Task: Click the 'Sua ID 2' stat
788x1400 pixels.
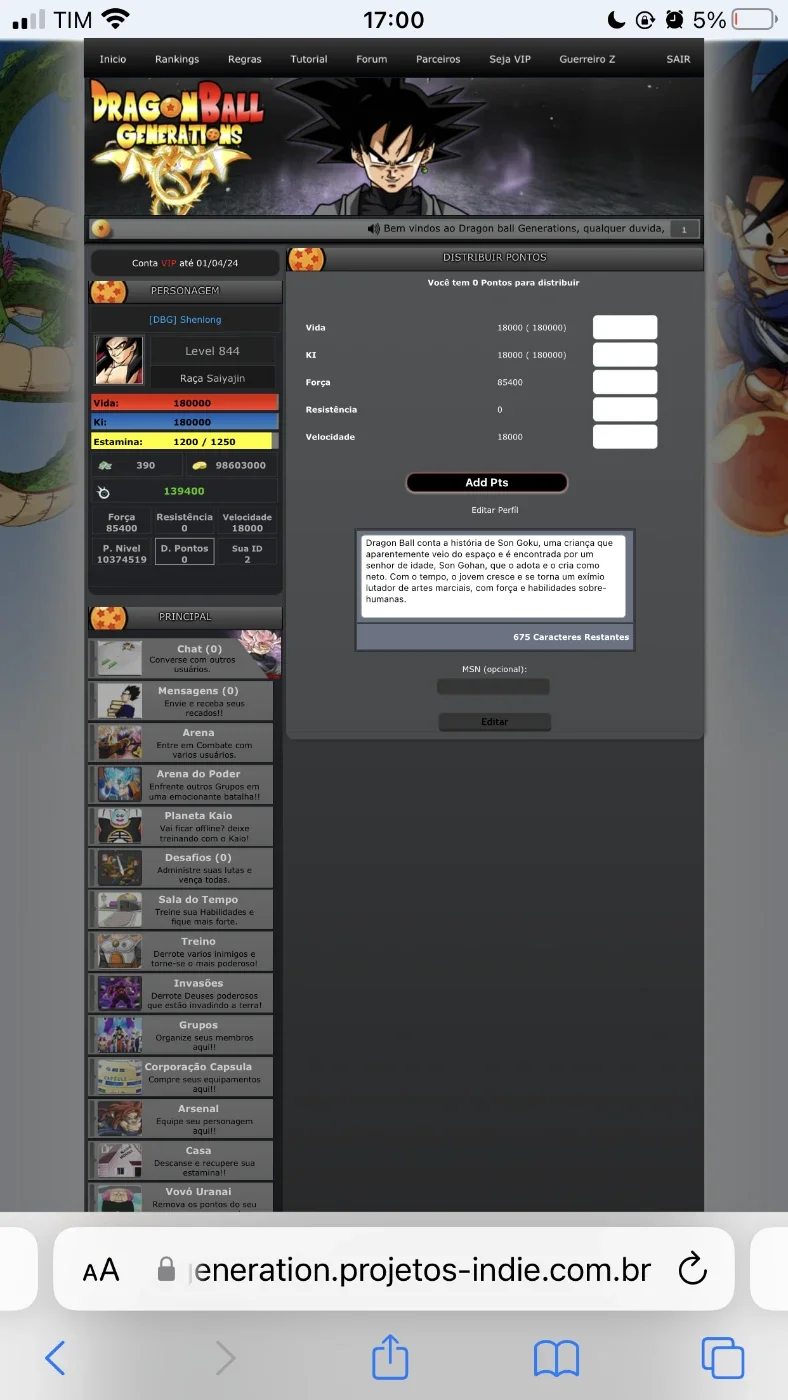Action: 247,554
